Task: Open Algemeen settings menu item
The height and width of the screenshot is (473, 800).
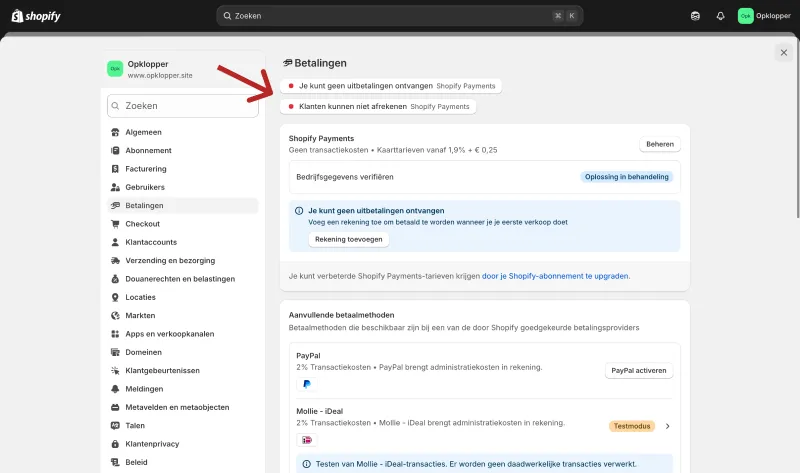Action: click(x=183, y=132)
